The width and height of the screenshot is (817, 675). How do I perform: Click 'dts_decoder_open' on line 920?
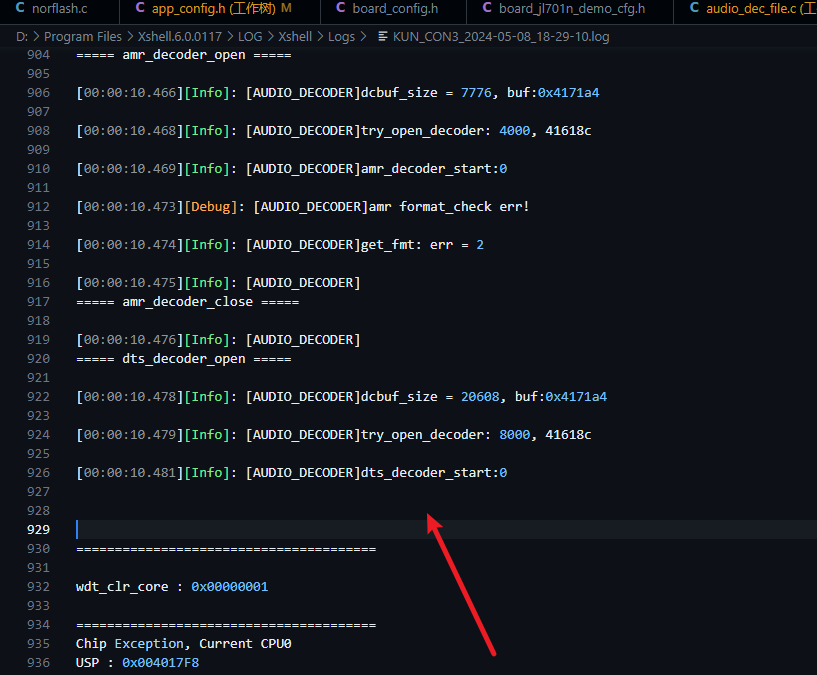click(x=184, y=359)
